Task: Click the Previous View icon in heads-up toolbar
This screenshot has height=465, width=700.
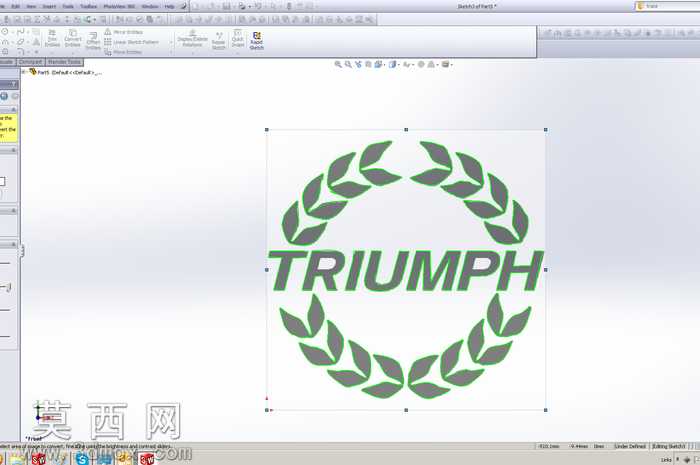Action: tap(358, 65)
